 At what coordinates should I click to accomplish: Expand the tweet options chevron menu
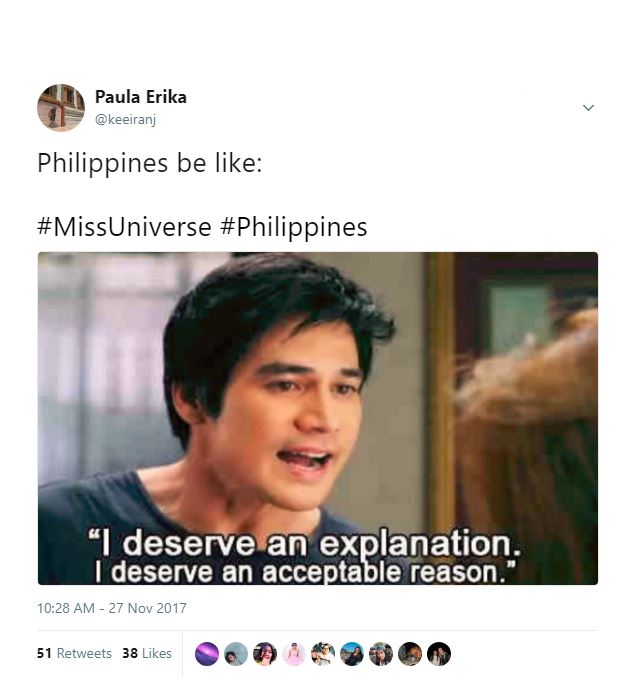pos(588,108)
